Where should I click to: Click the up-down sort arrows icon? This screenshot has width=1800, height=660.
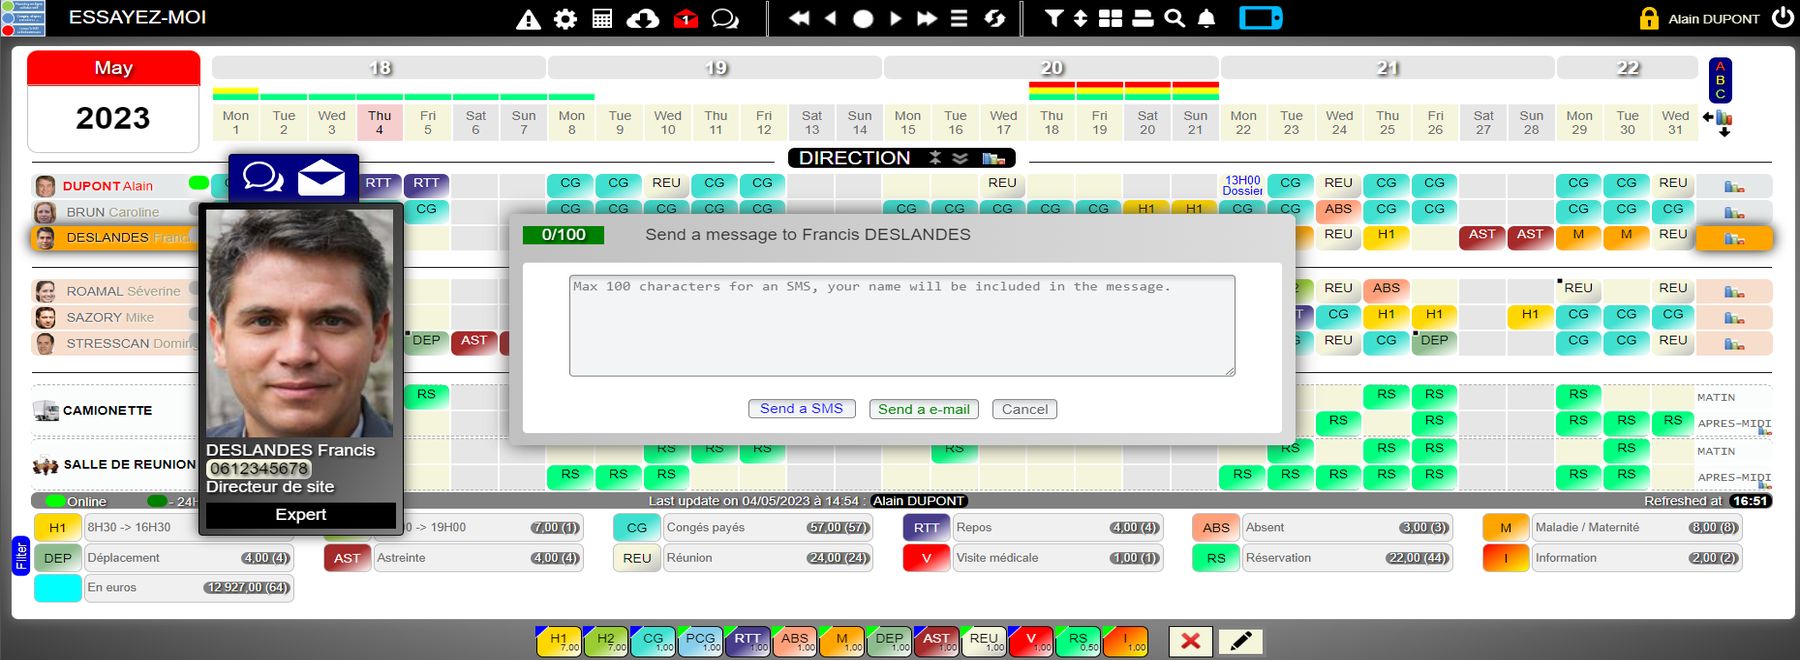click(x=1080, y=19)
